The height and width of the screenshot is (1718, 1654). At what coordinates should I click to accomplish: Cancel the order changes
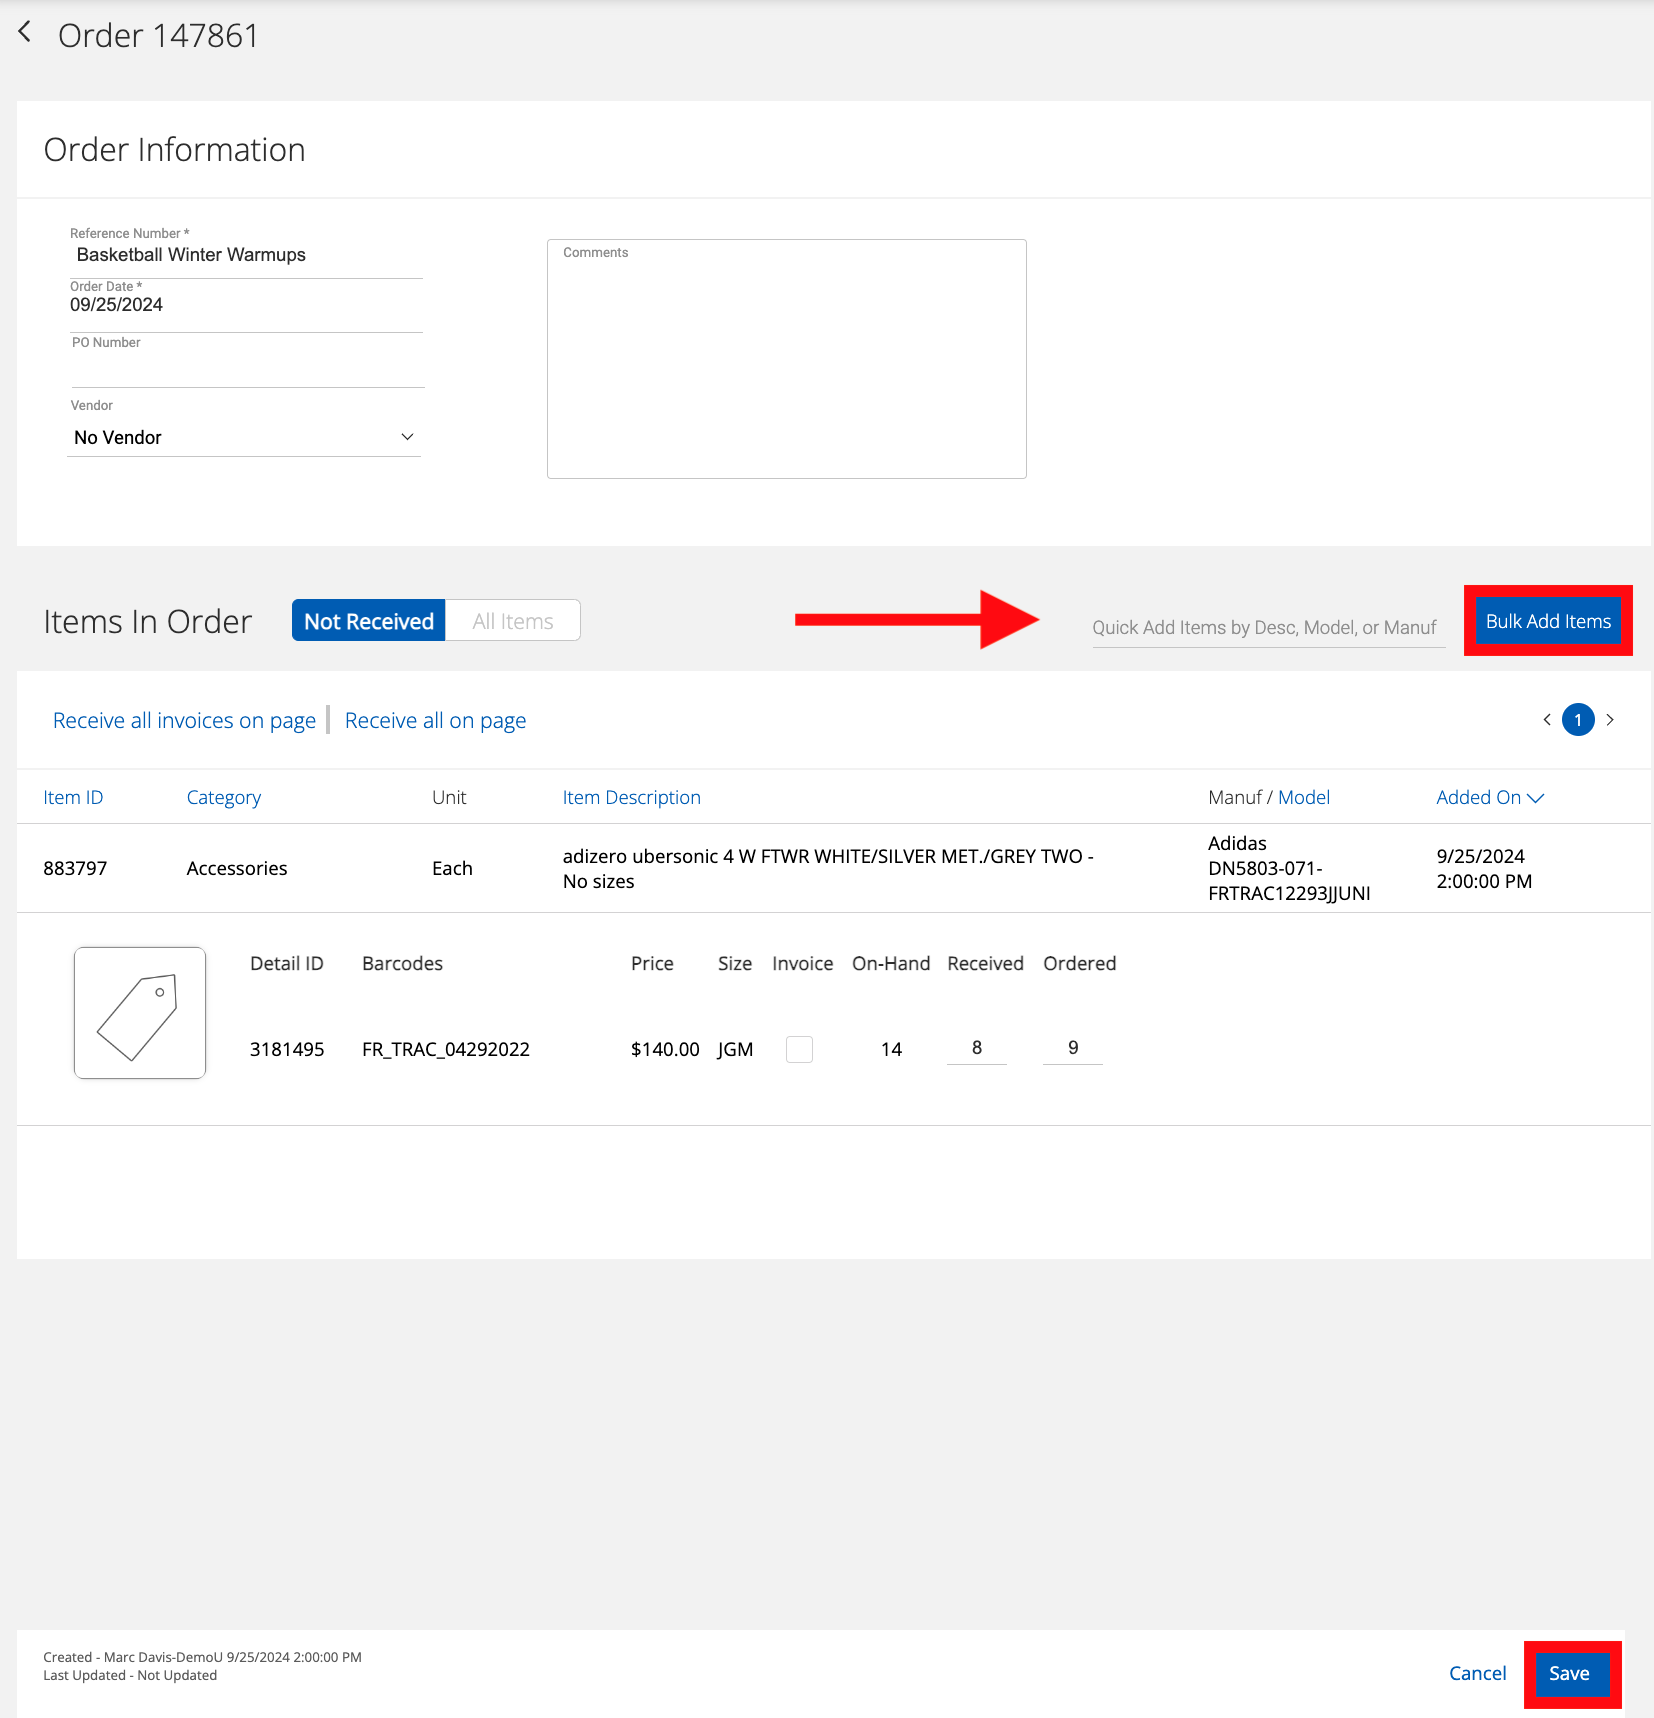1477,1674
